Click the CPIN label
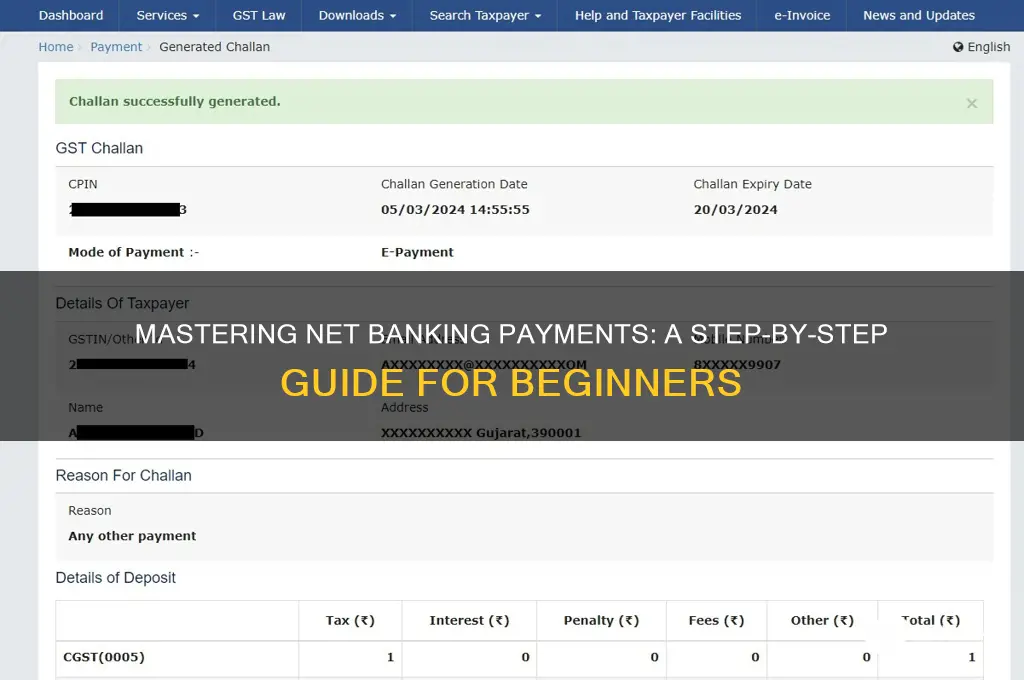 tap(83, 184)
